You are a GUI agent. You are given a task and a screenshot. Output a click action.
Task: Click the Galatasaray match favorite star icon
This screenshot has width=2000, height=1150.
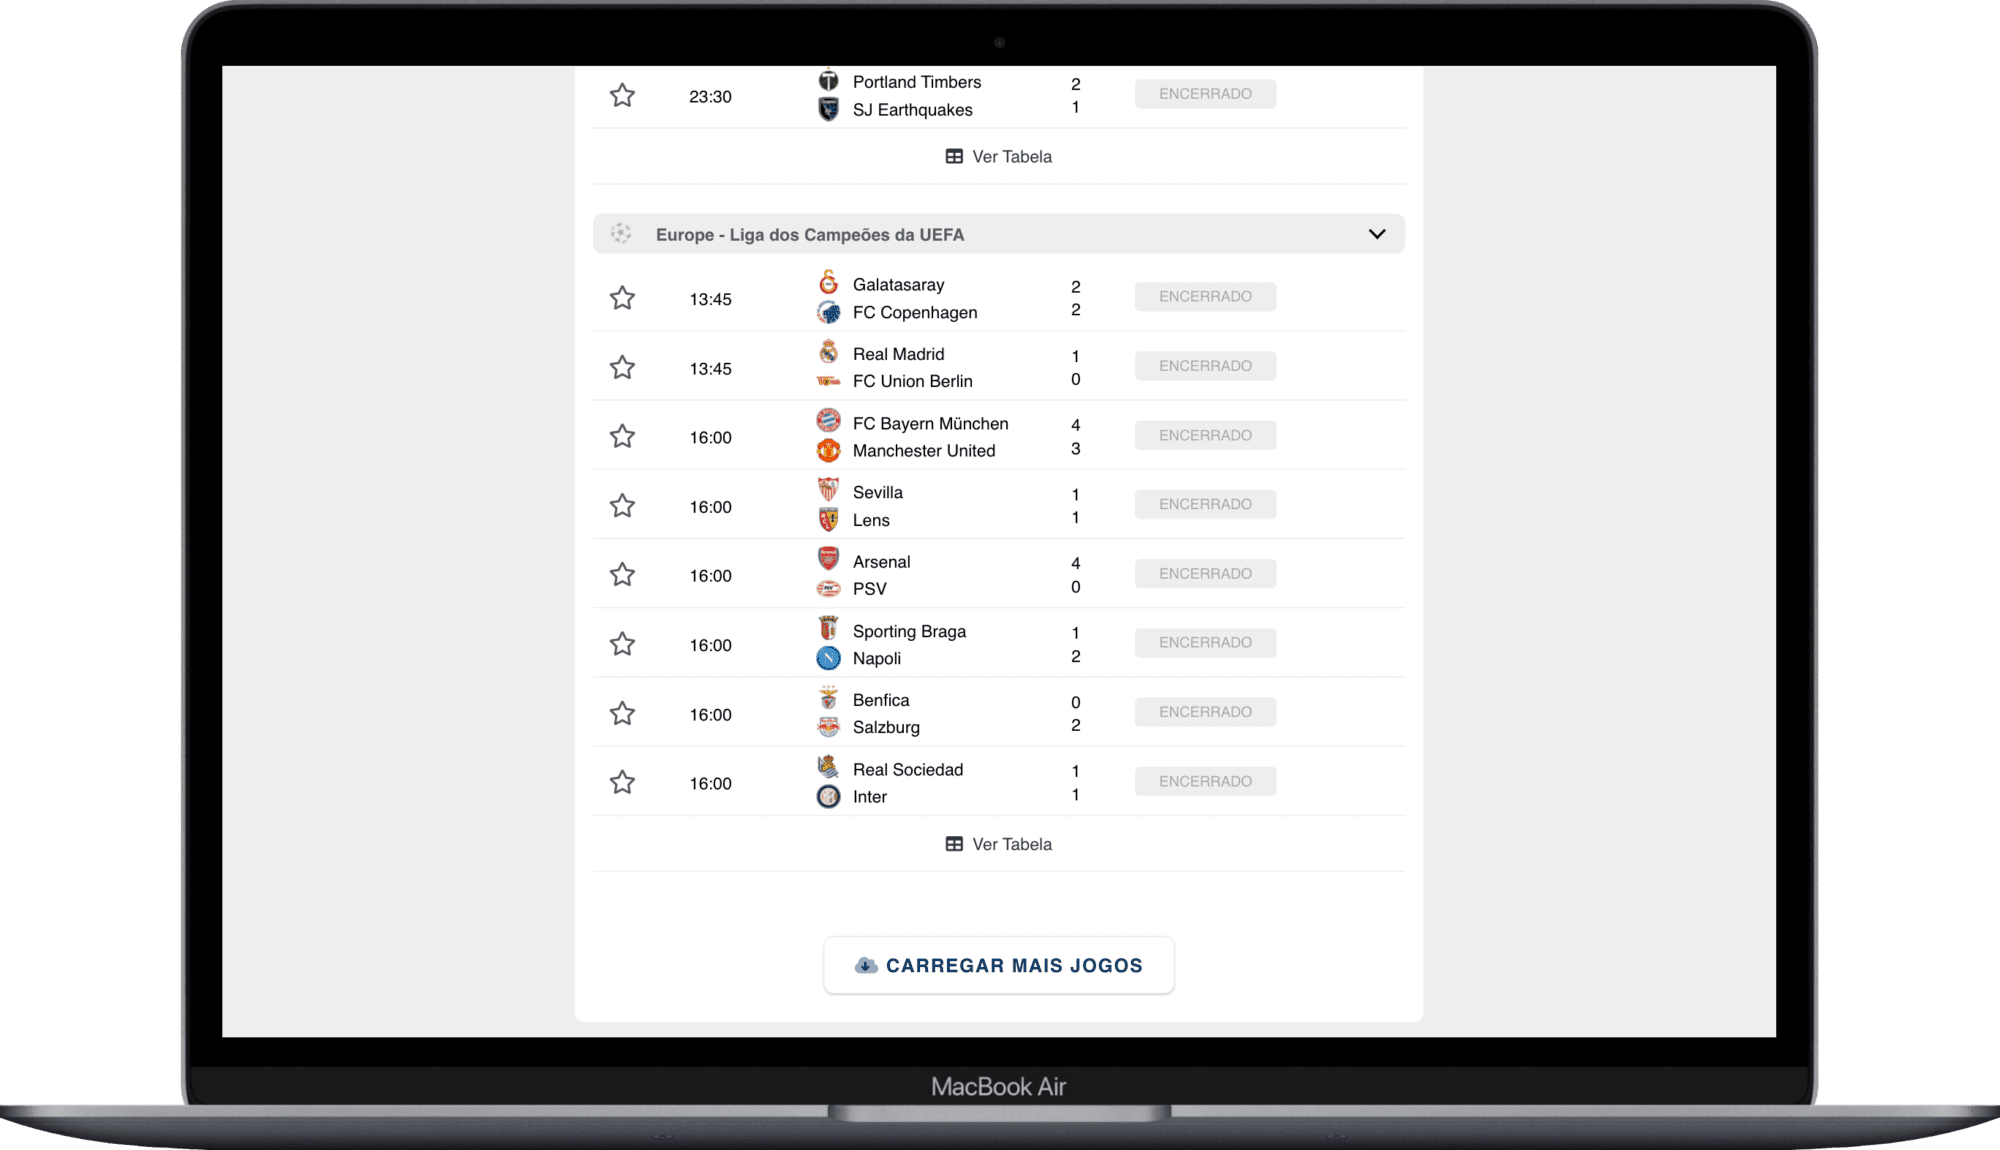[622, 297]
